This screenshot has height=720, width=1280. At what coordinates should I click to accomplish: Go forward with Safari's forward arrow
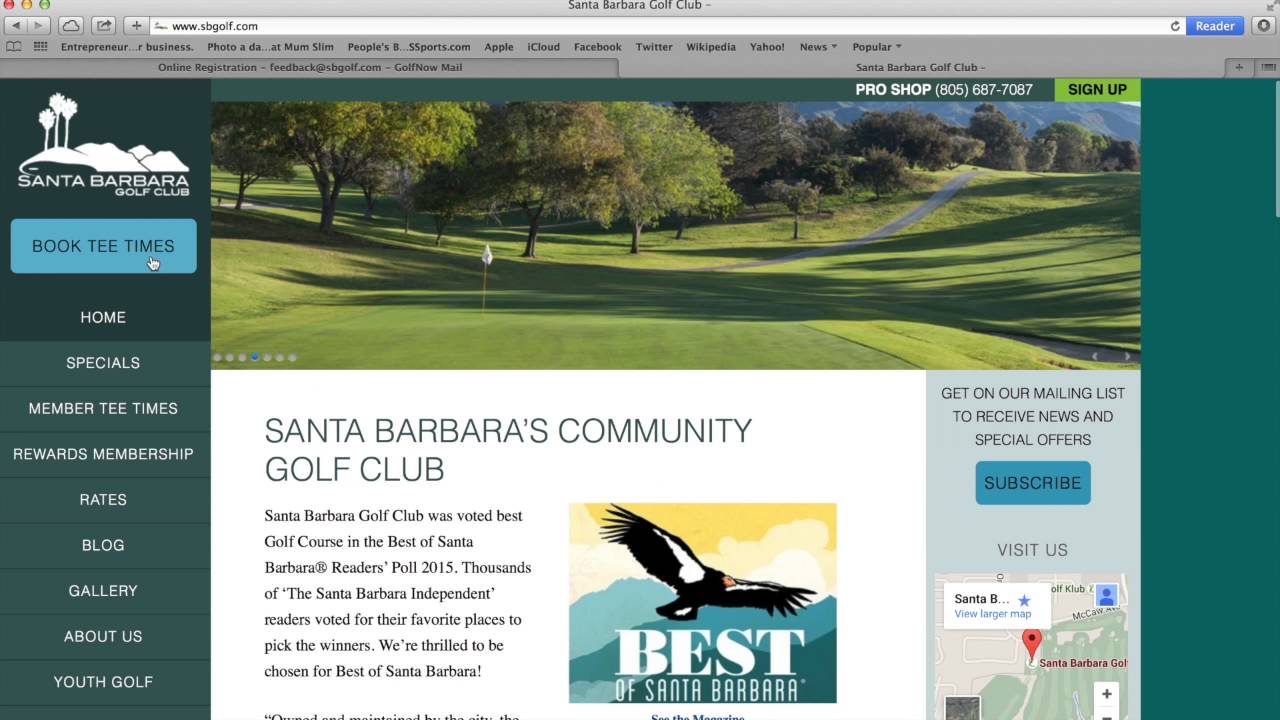38,26
